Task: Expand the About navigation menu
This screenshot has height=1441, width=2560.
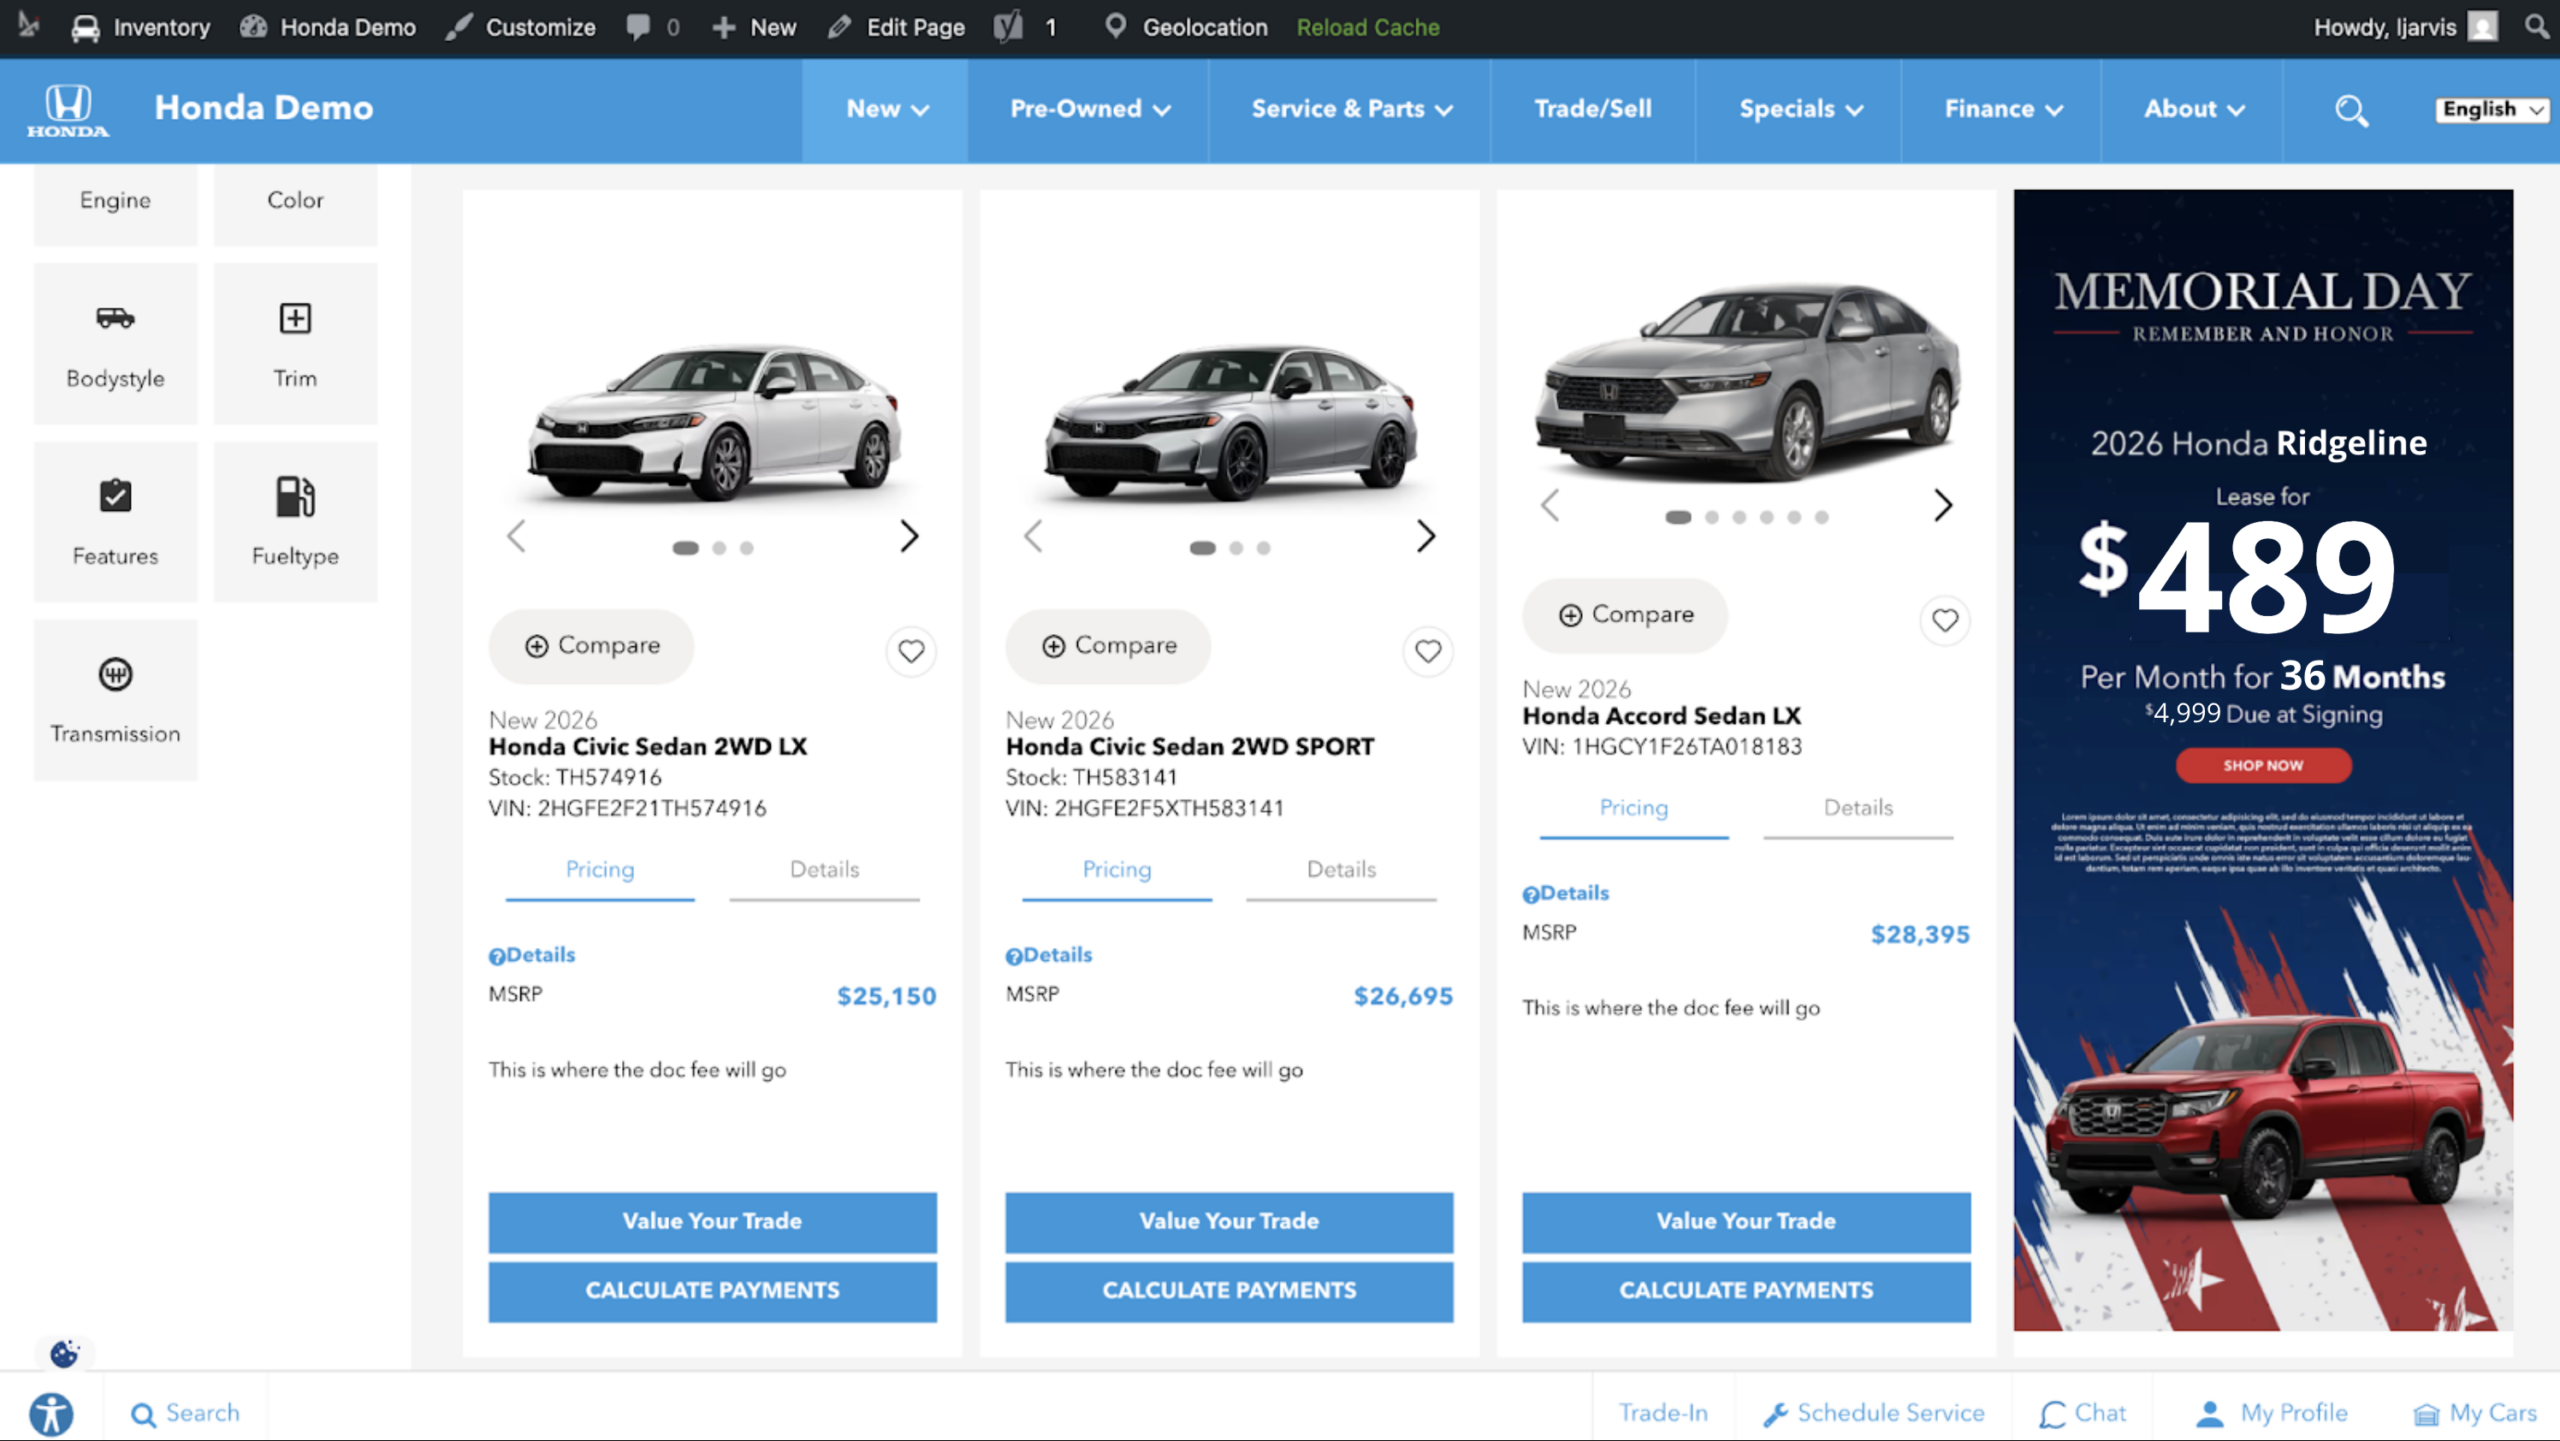Action: point(2194,109)
